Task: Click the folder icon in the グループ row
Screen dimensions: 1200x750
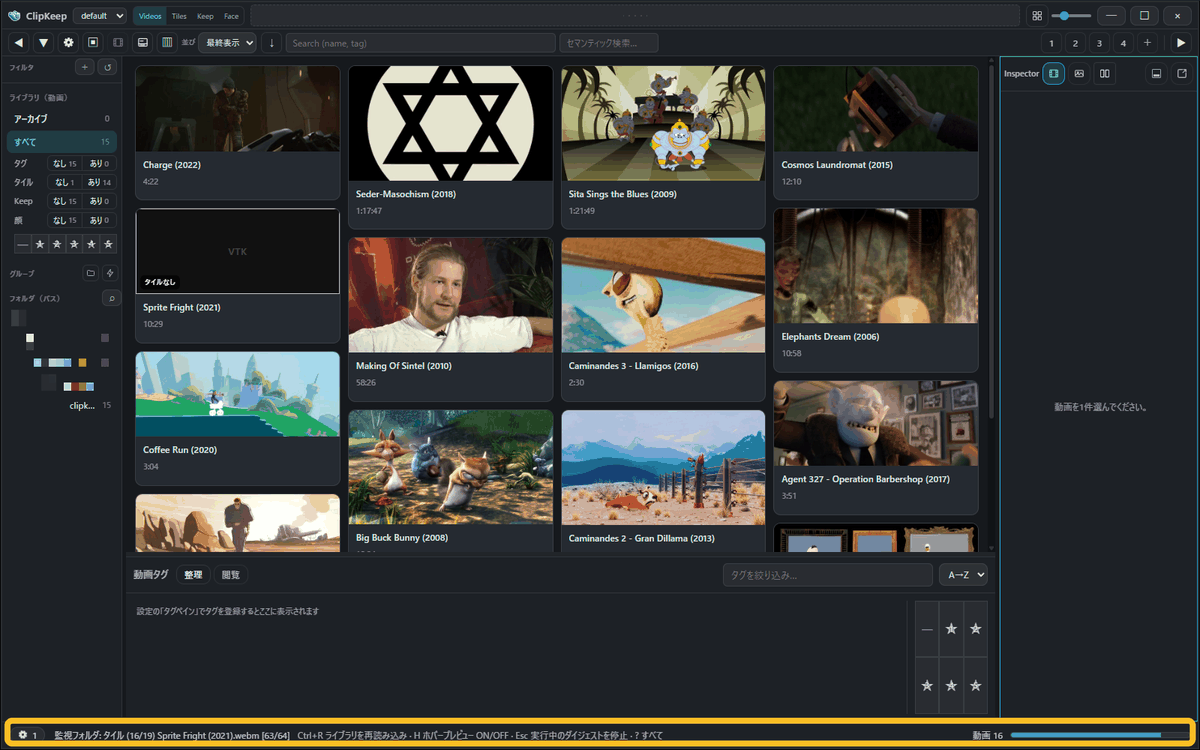Action: 90,273
